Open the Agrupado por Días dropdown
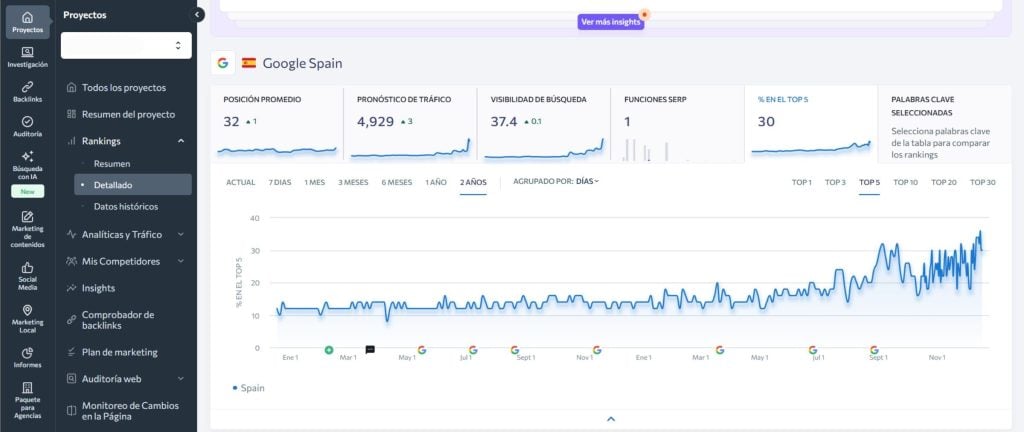Viewport: 1024px width, 432px height. (556, 182)
